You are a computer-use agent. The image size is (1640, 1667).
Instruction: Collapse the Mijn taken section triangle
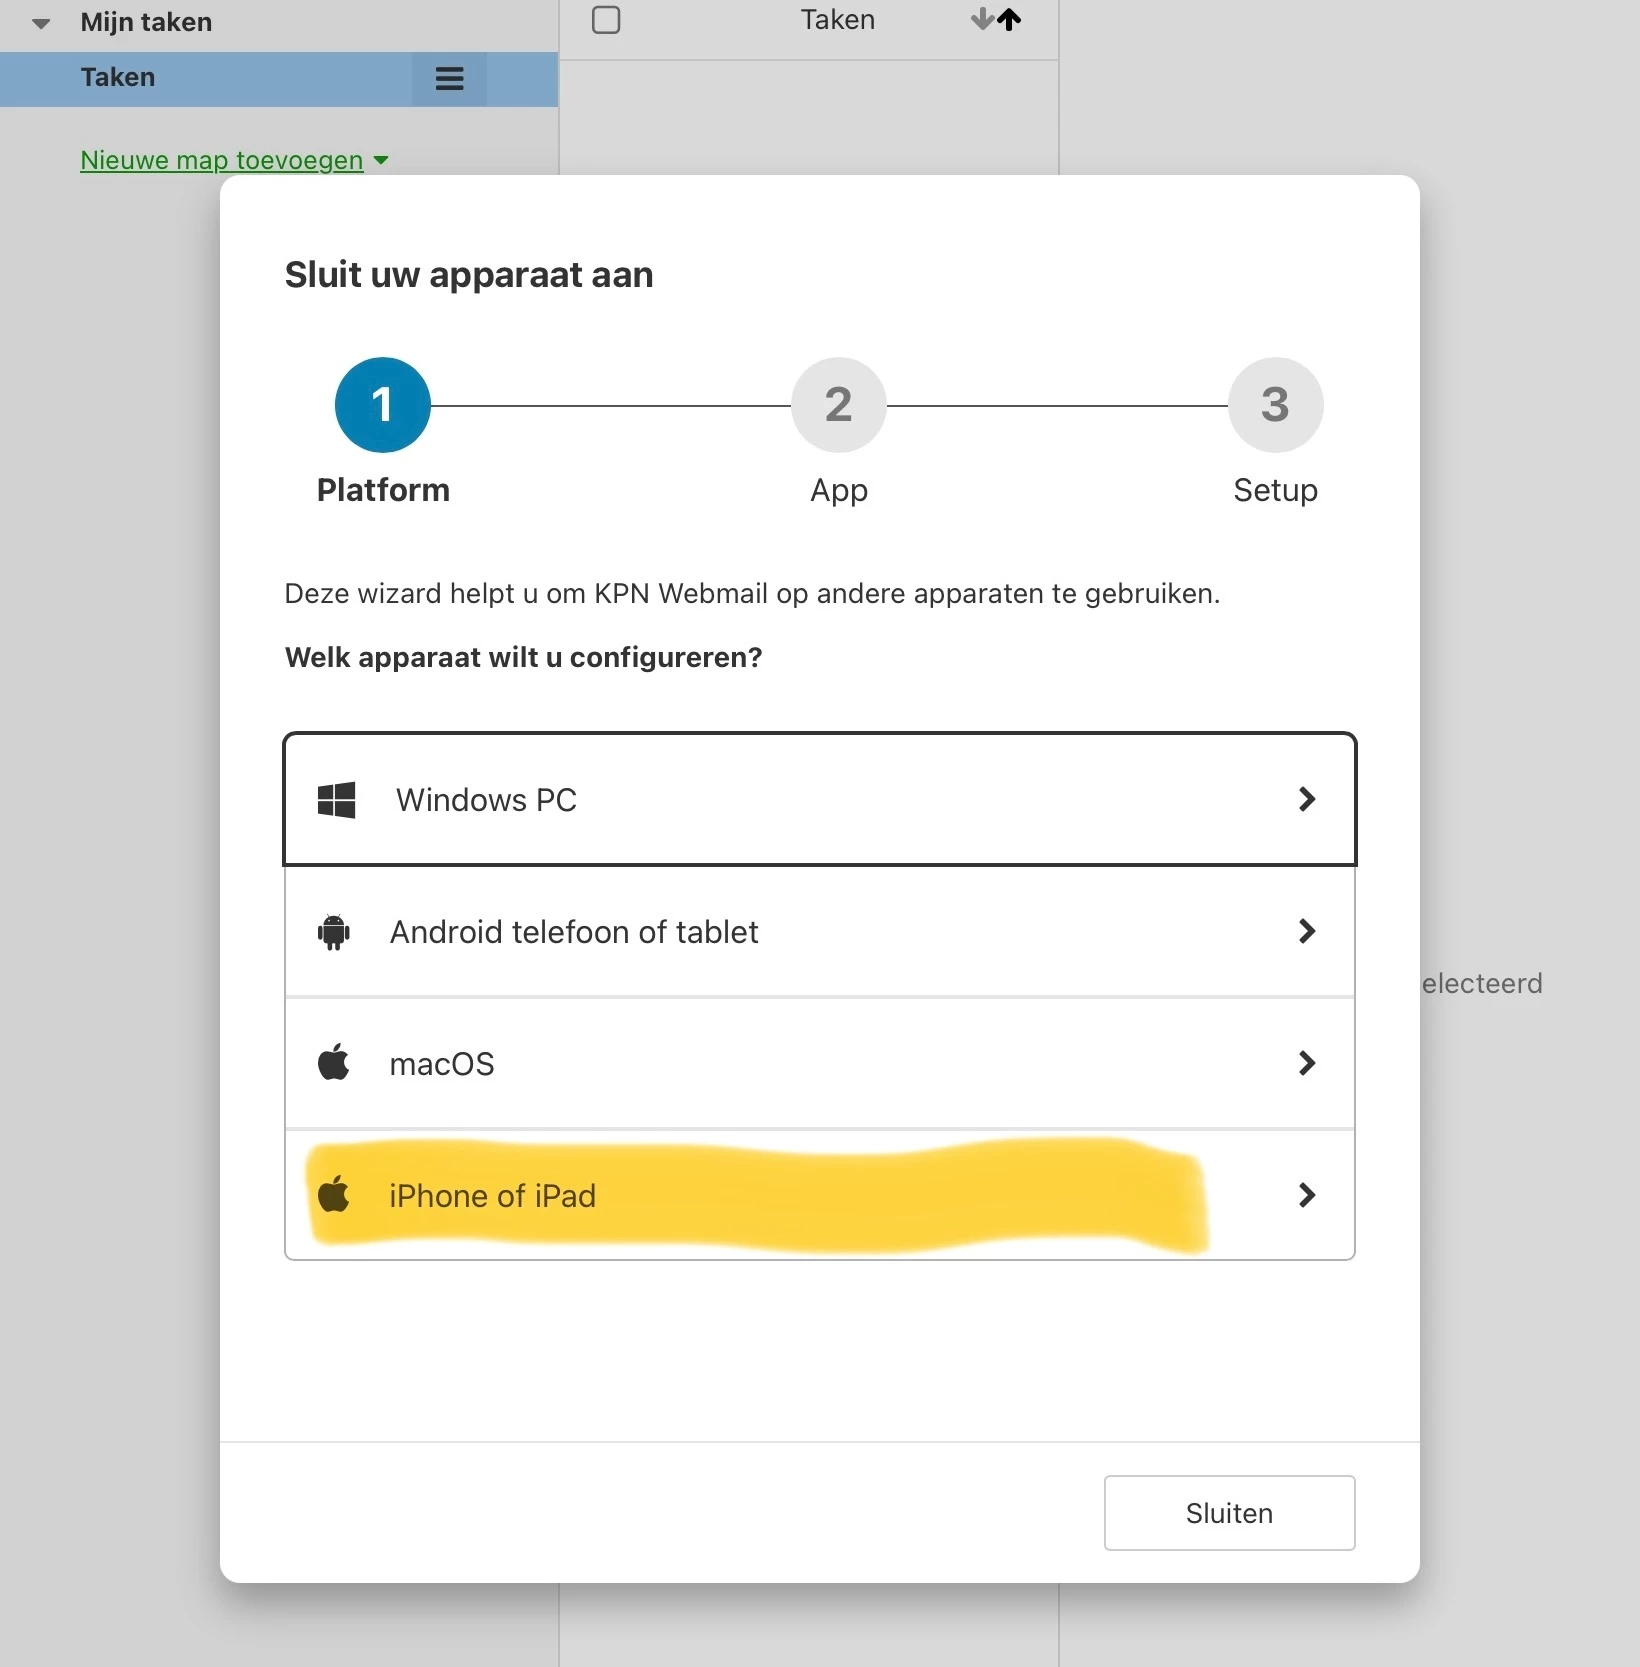click(41, 23)
